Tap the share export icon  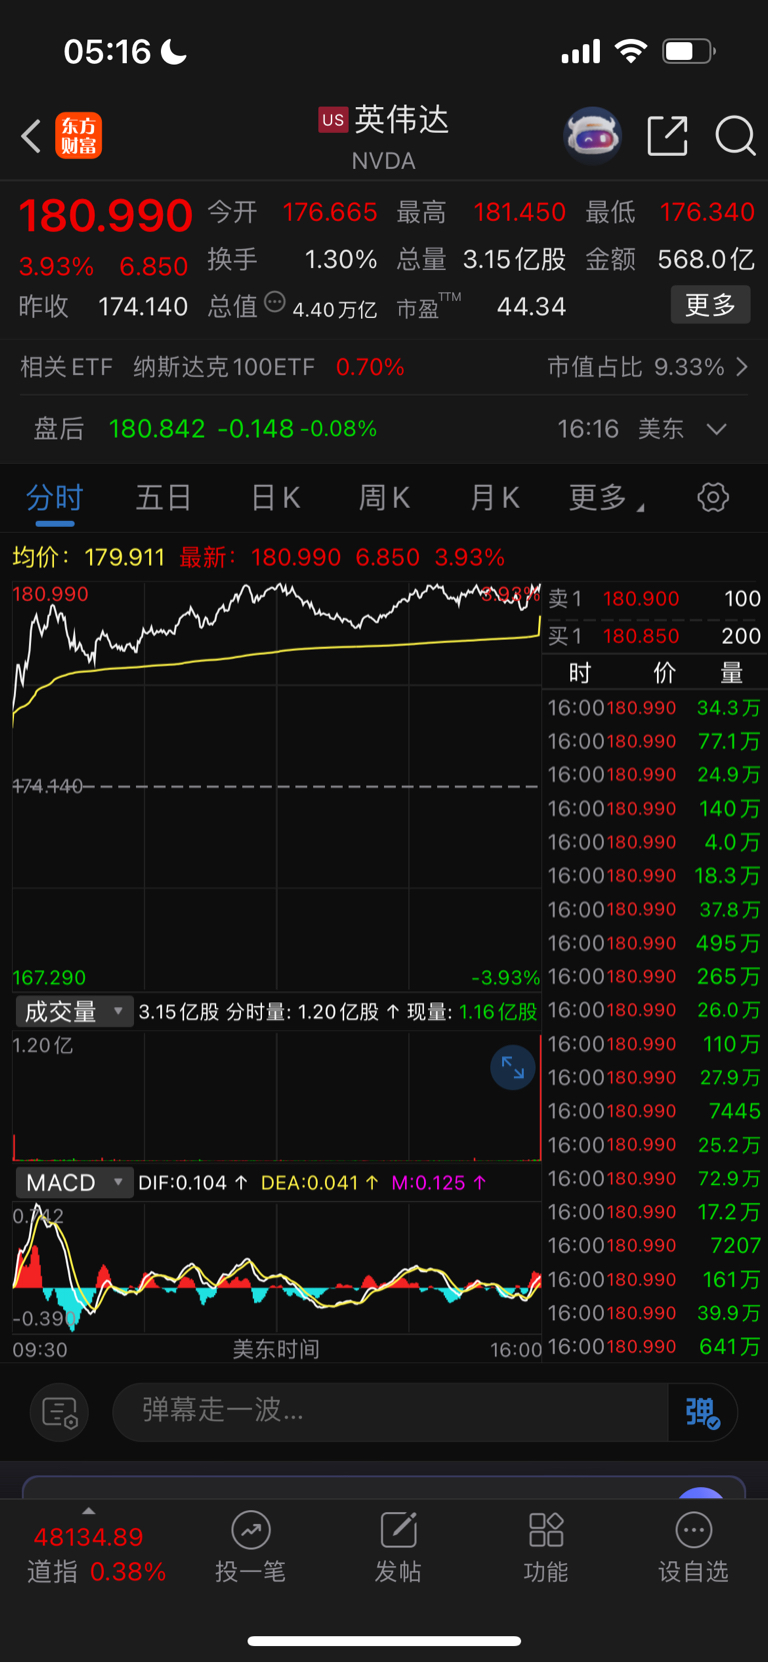point(667,135)
